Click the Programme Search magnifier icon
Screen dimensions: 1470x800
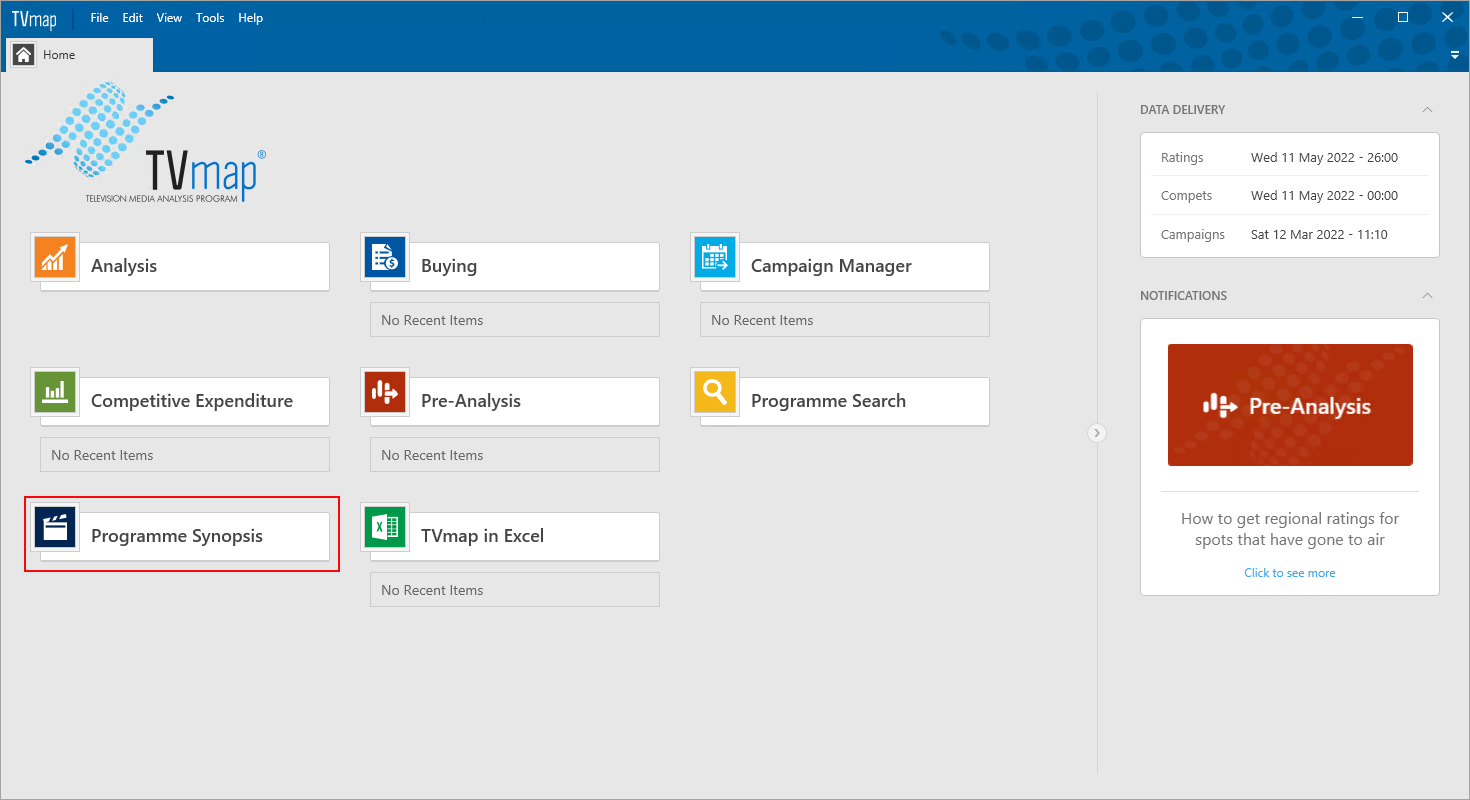[715, 392]
